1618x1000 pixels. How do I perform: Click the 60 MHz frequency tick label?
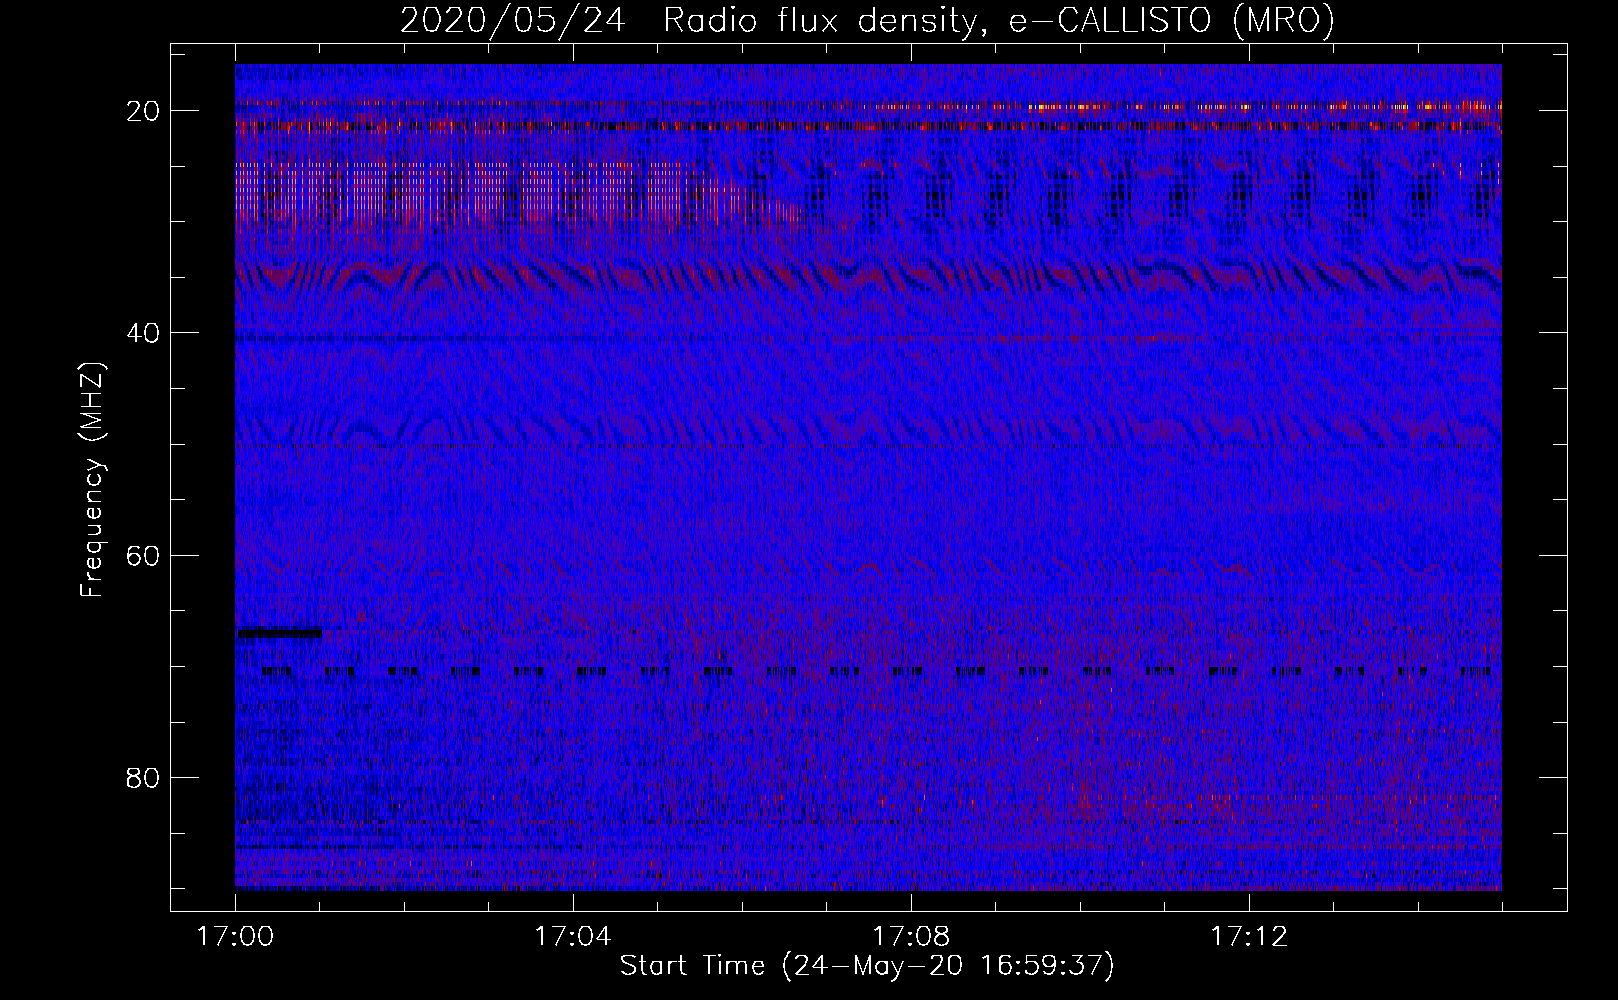click(143, 555)
